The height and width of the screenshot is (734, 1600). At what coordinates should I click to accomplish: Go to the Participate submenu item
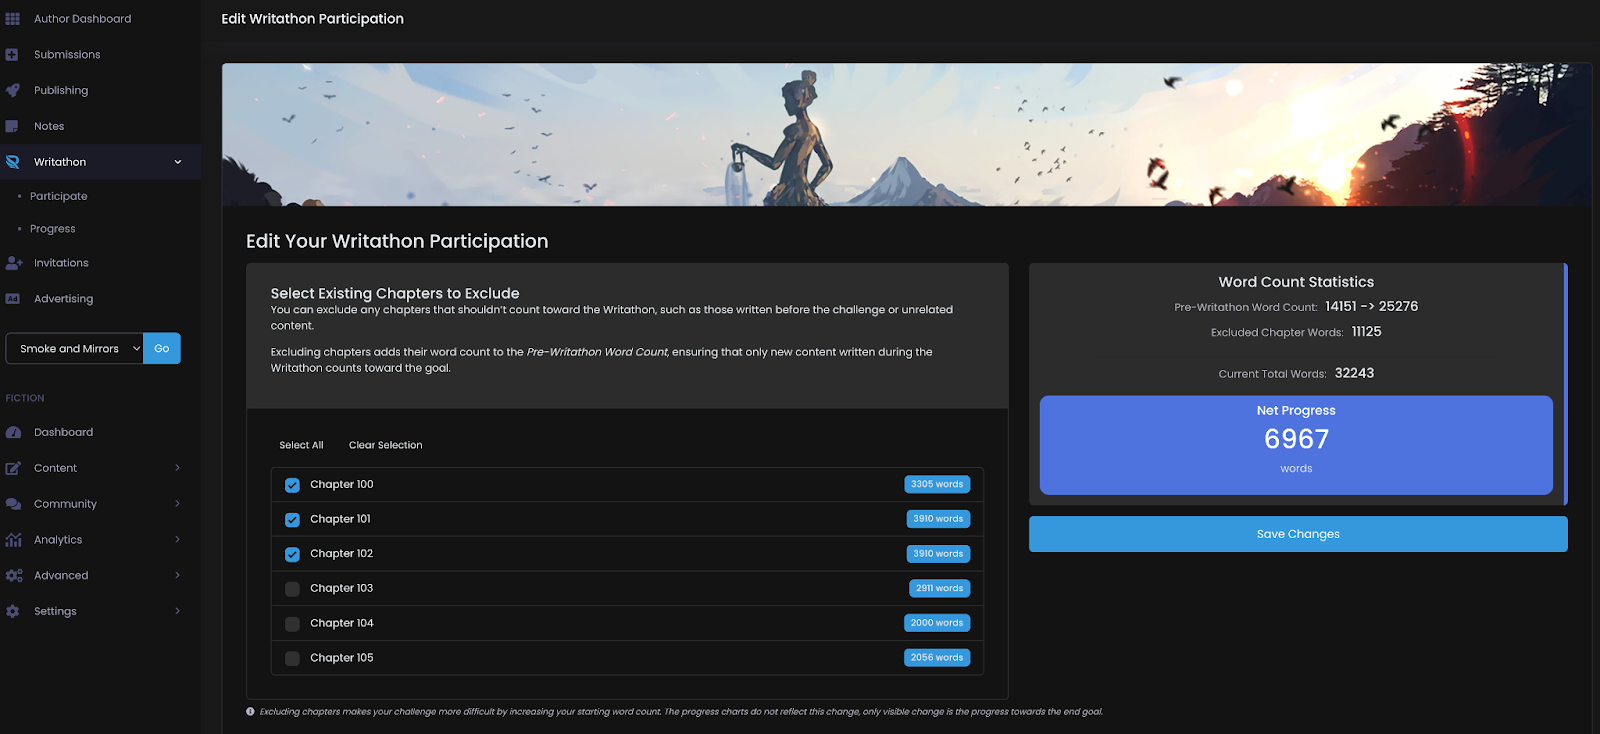pos(59,196)
